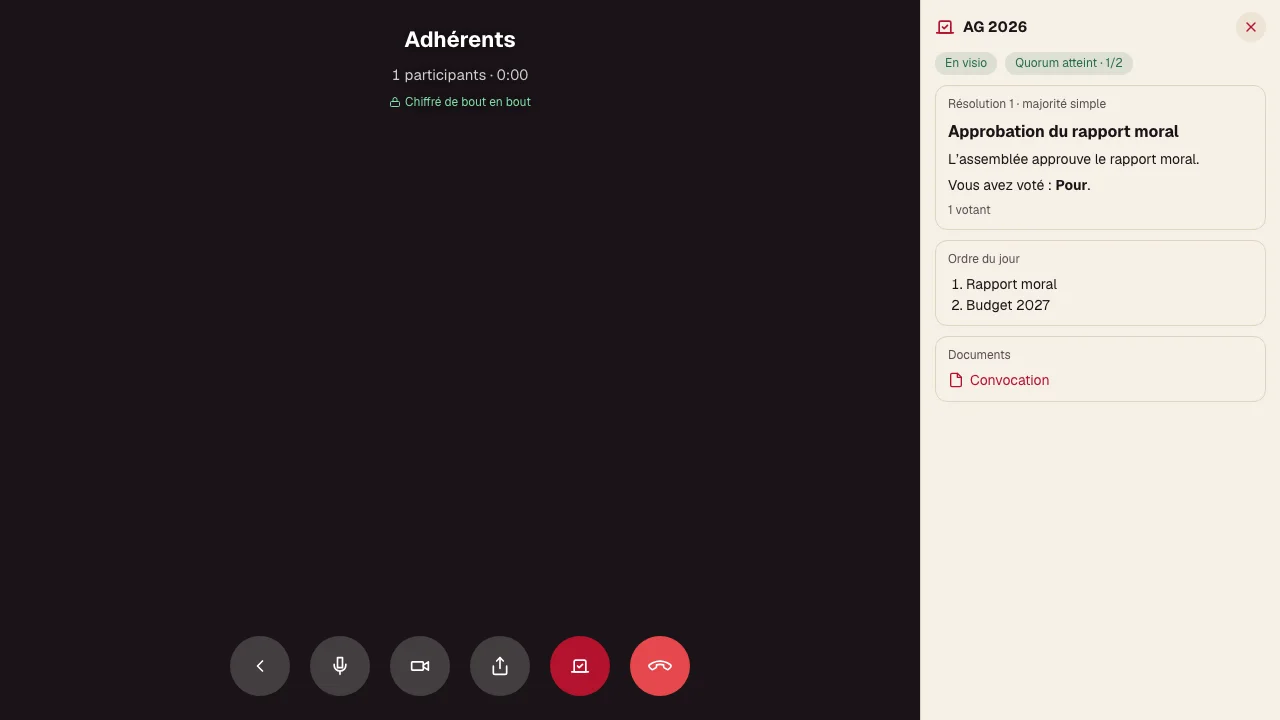Toggle the assembly vote panel button

coord(580,666)
